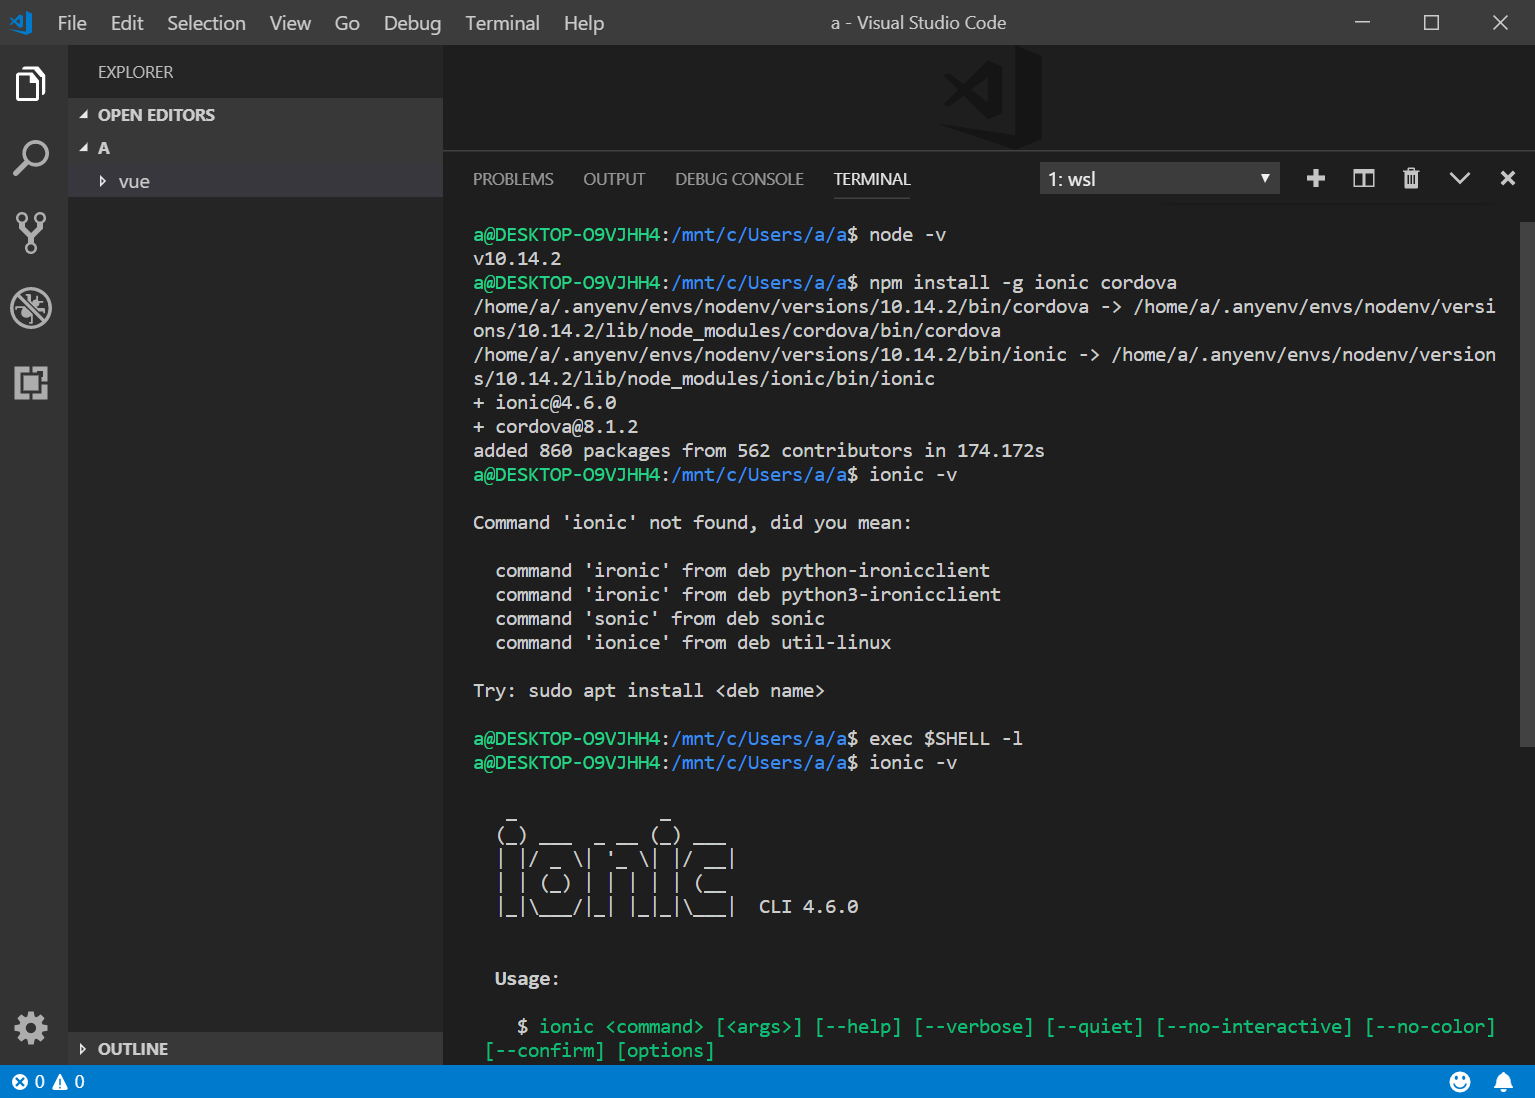
Task: Expand the vue folder in Explorer
Action: pos(133,182)
